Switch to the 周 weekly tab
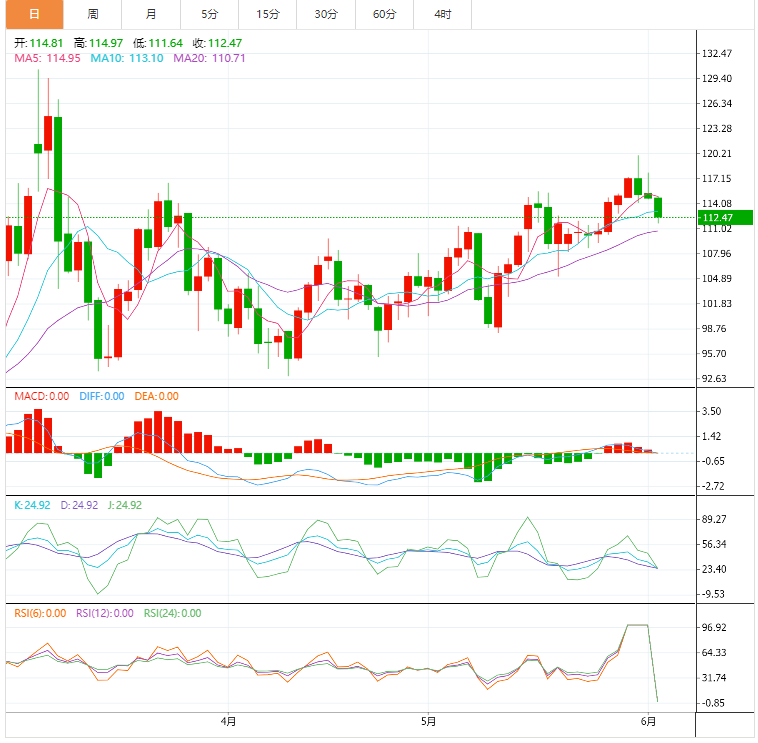The width and height of the screenshot is (758, 743). pos(93,15)
